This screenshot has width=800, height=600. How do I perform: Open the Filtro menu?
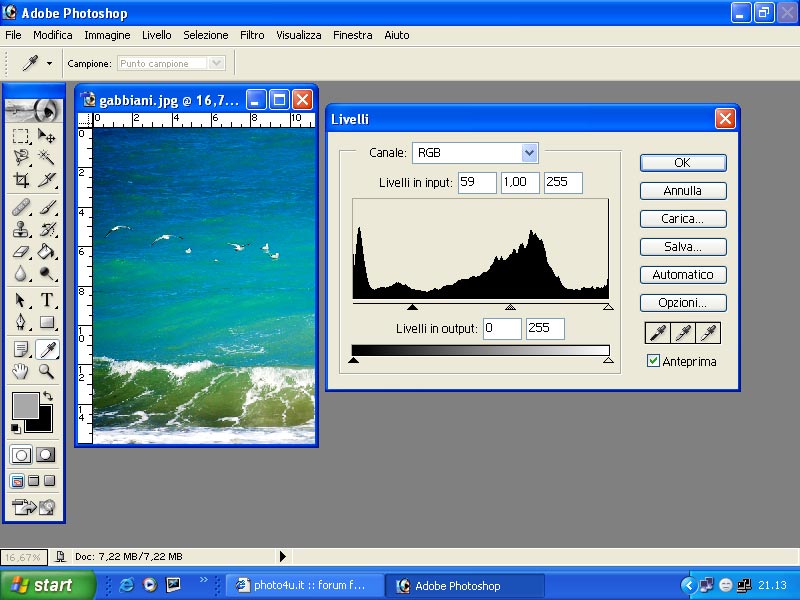(x=252, y=35)
